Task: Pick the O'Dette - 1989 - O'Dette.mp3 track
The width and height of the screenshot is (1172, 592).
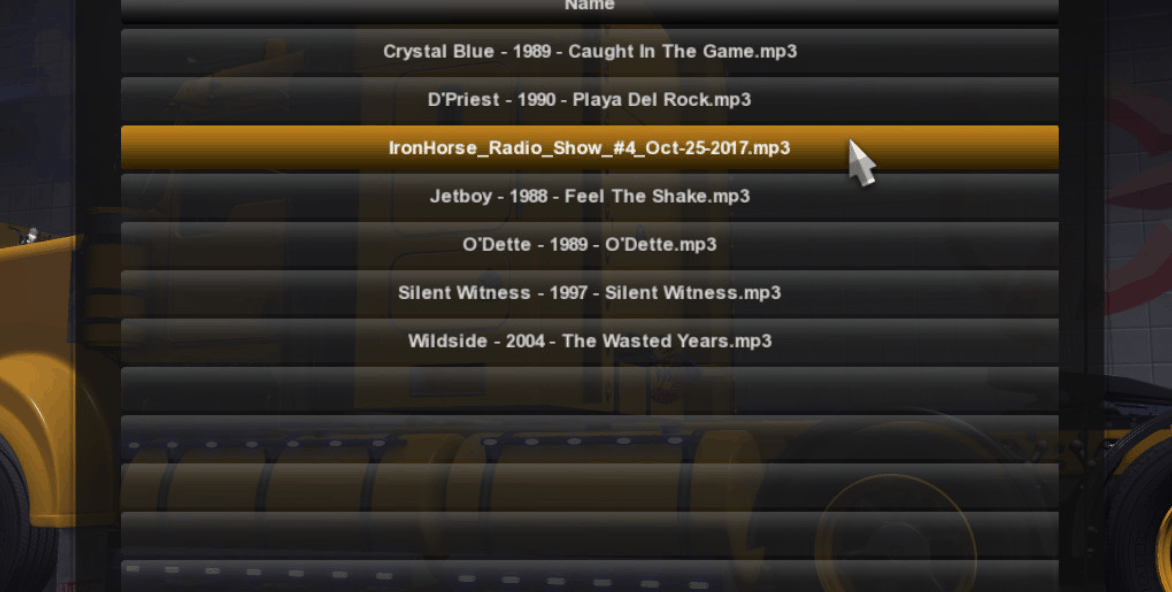Action: (590, 245)
